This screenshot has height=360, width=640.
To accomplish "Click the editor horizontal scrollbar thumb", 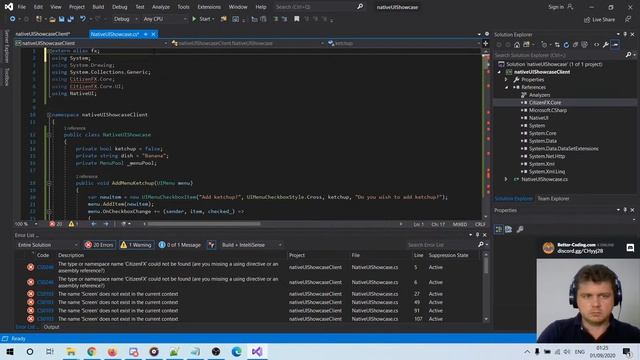I will click(x=204, y=224).
